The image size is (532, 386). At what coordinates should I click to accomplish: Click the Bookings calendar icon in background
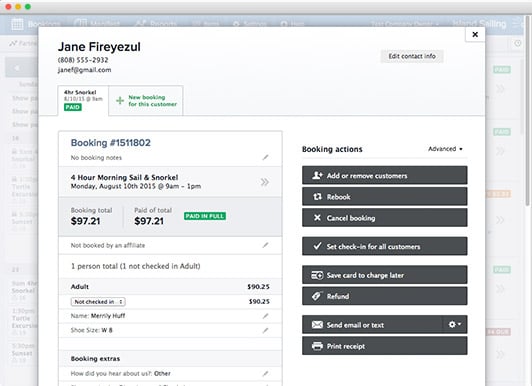click(17, 24)
